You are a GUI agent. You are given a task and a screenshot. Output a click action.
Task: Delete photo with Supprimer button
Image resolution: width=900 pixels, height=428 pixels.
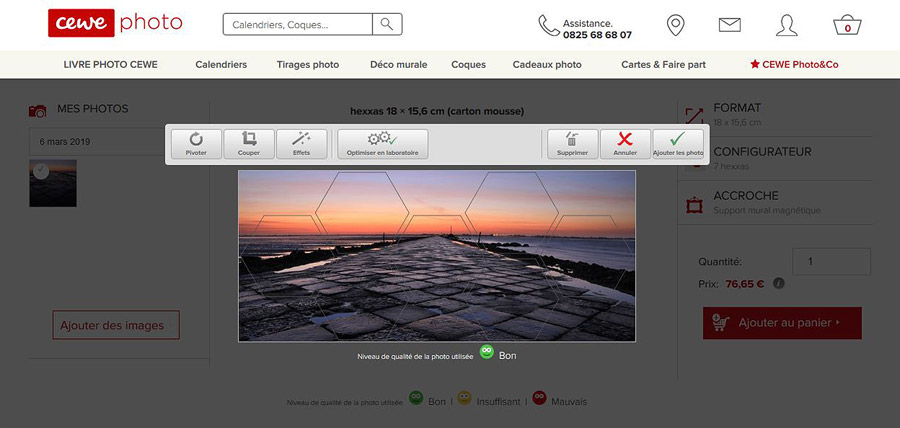572,144
